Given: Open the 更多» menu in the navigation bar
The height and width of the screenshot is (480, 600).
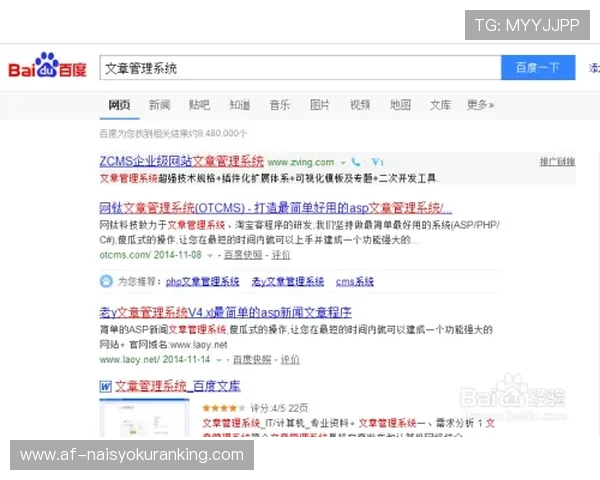Looking at the screenshot, I should pos(480,104).
